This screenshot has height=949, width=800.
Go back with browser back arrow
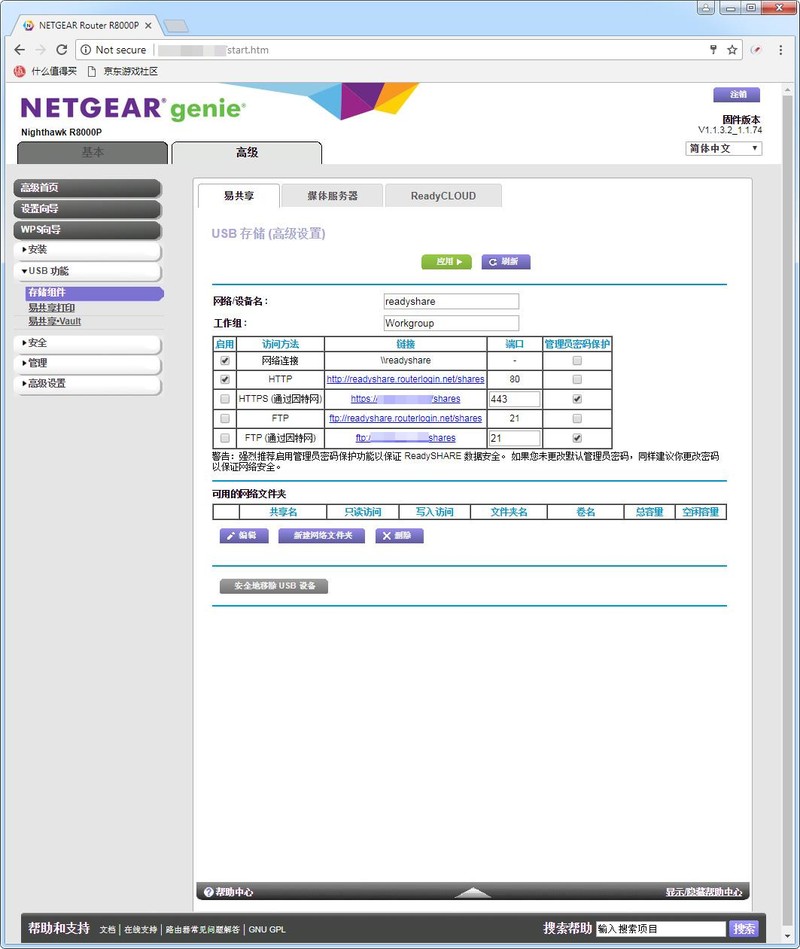(x=19, y=50)
